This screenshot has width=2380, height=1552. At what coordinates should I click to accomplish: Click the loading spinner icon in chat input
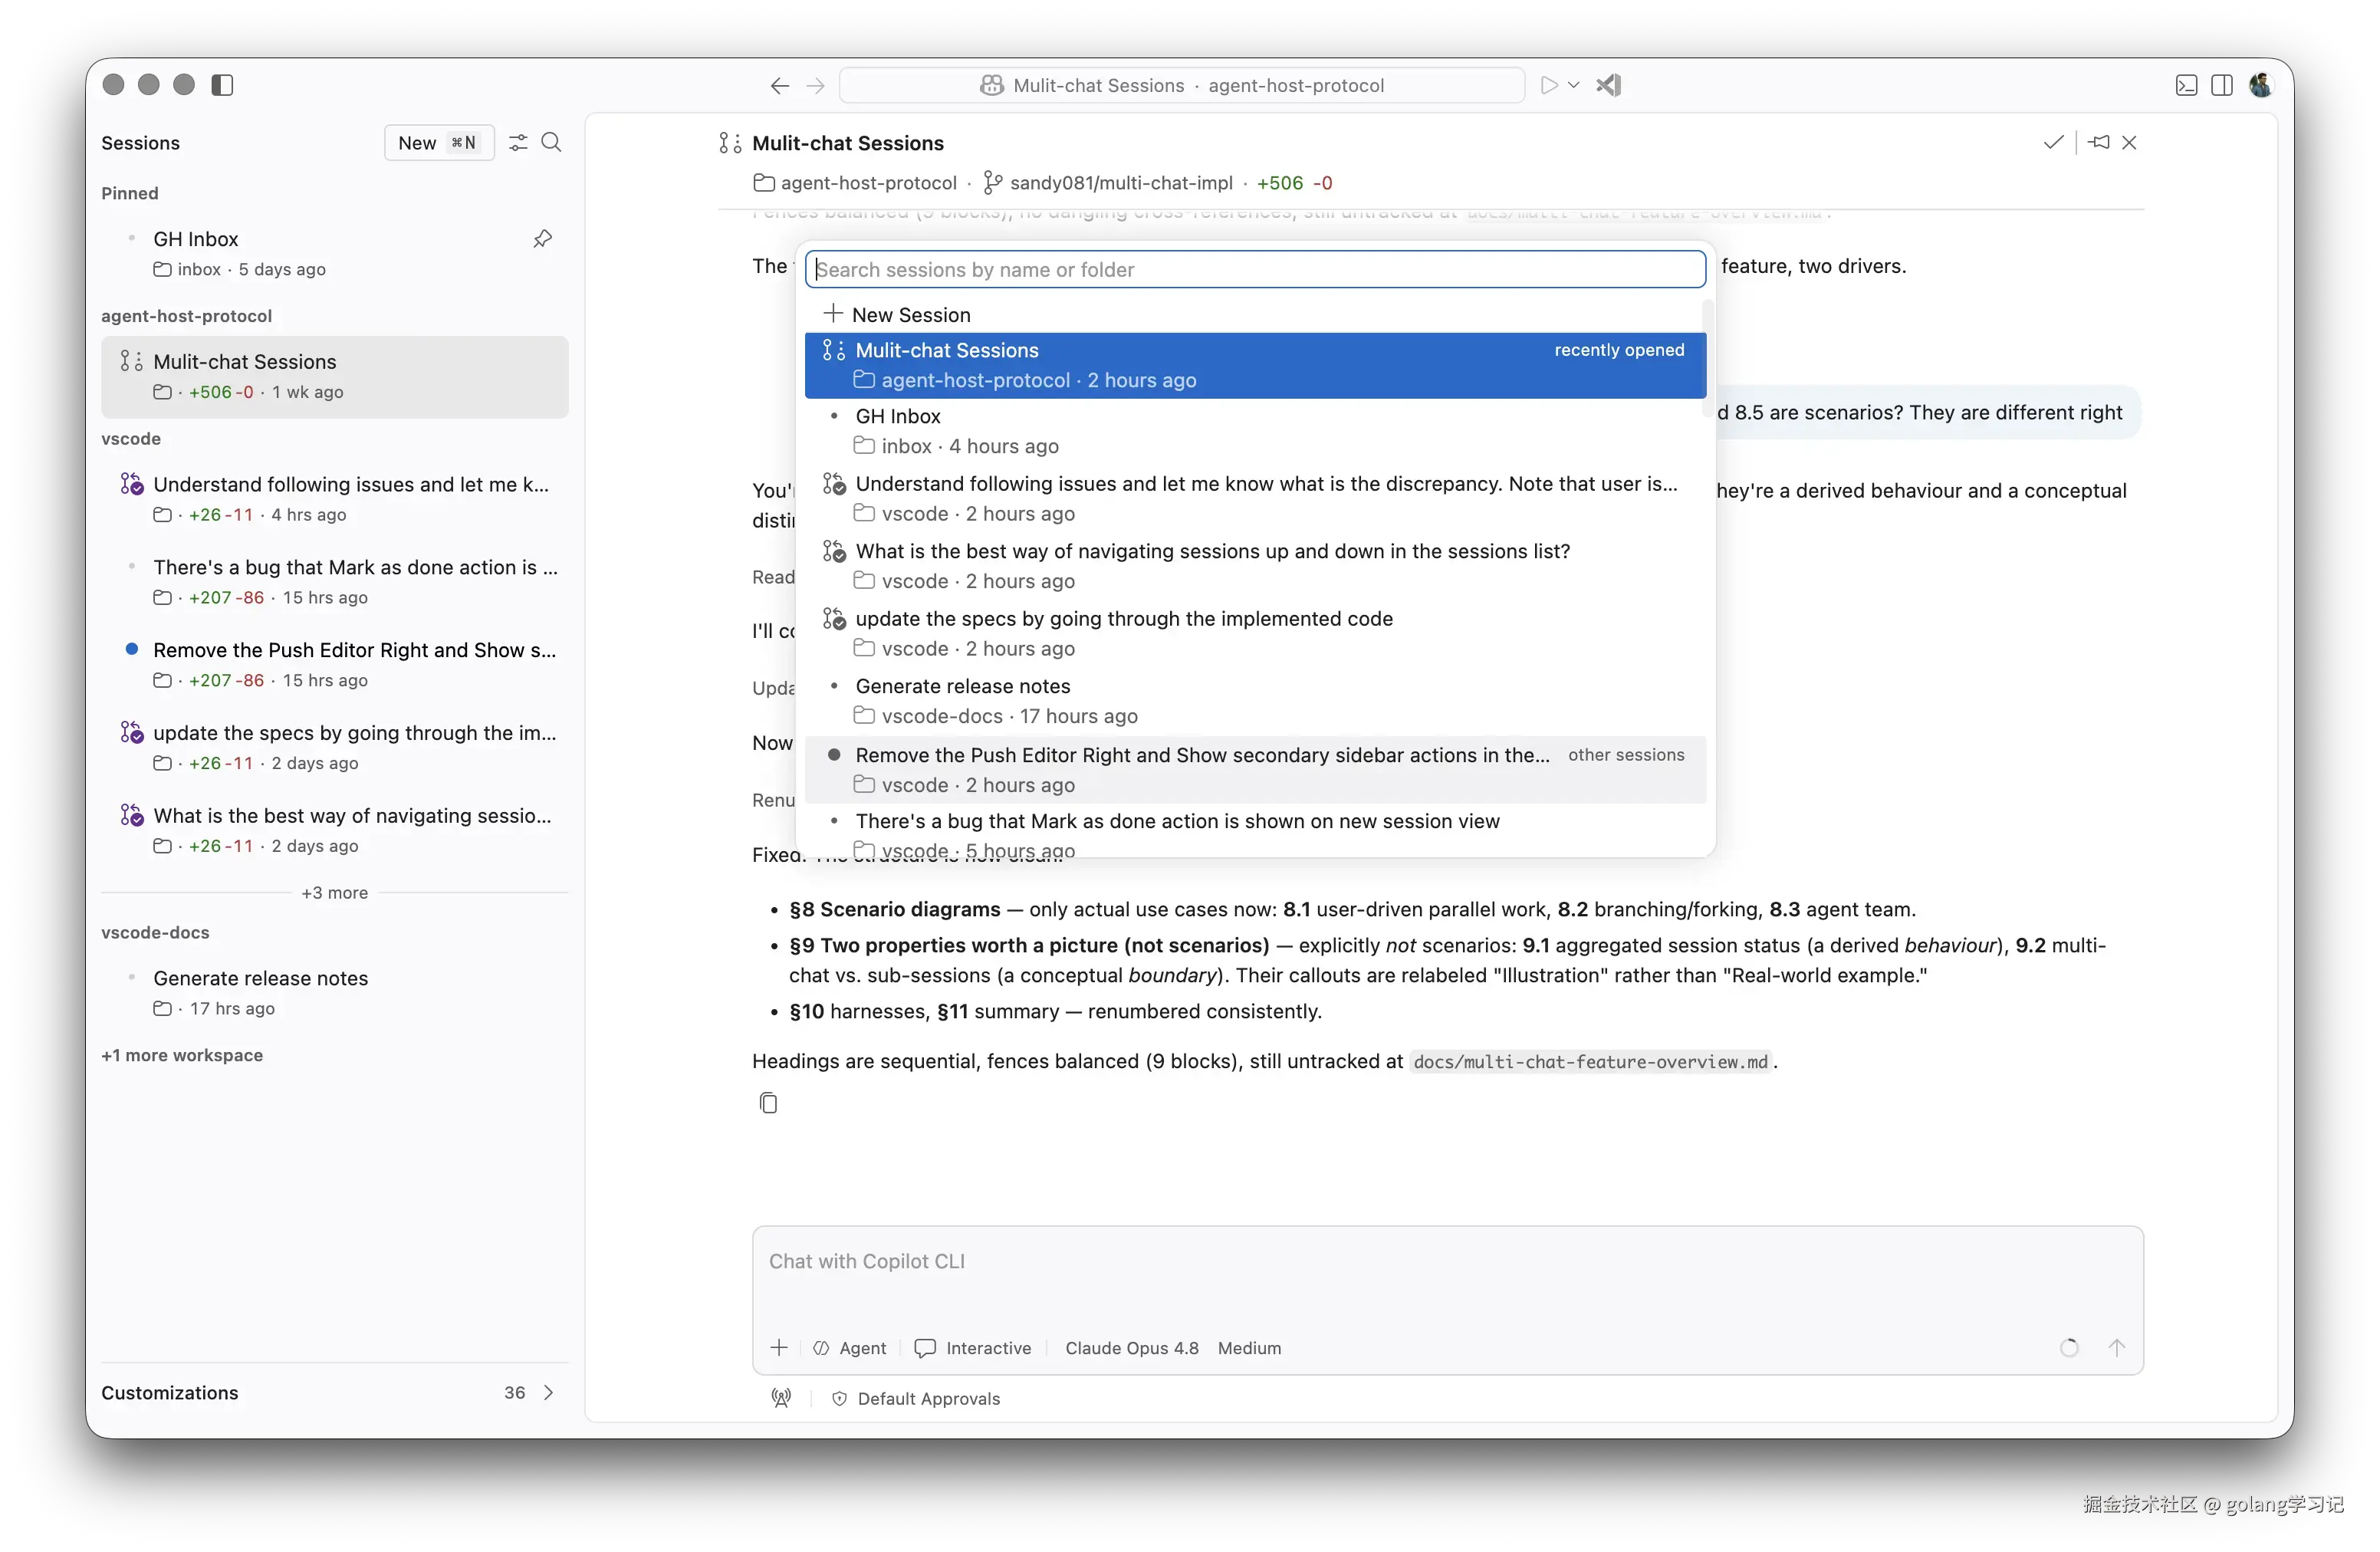pyautogui.click(x=2070, y=1348)
